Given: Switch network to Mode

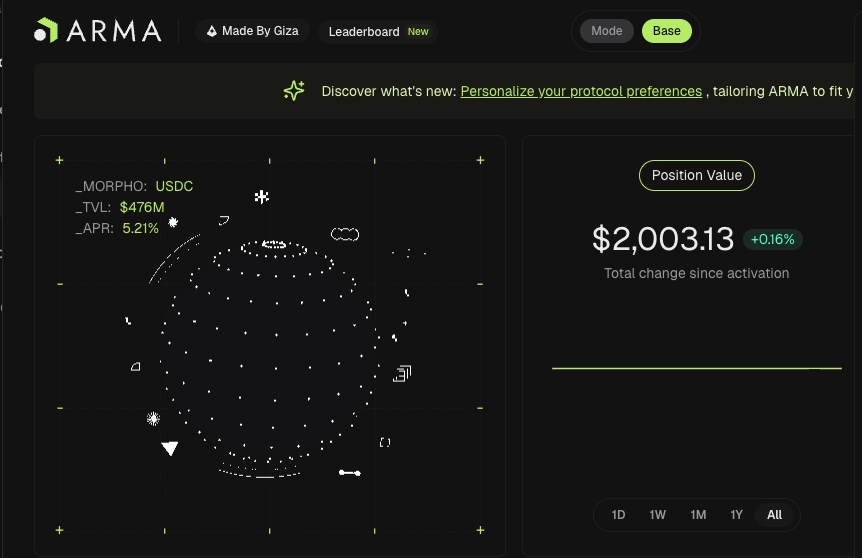Looking at the screenshot, I should pyautogui.click(x=606, y=31).
